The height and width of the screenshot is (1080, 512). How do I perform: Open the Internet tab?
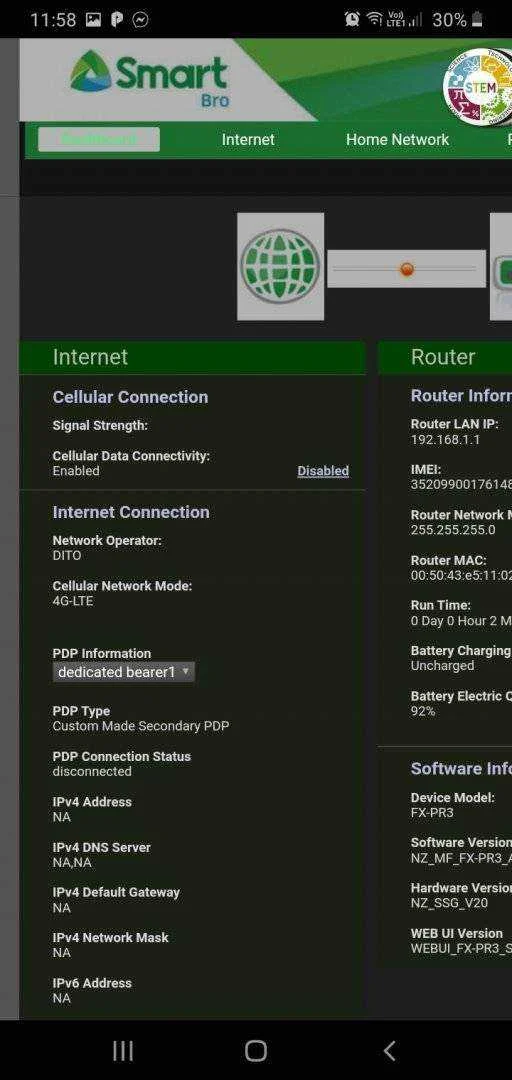(248, 139)
